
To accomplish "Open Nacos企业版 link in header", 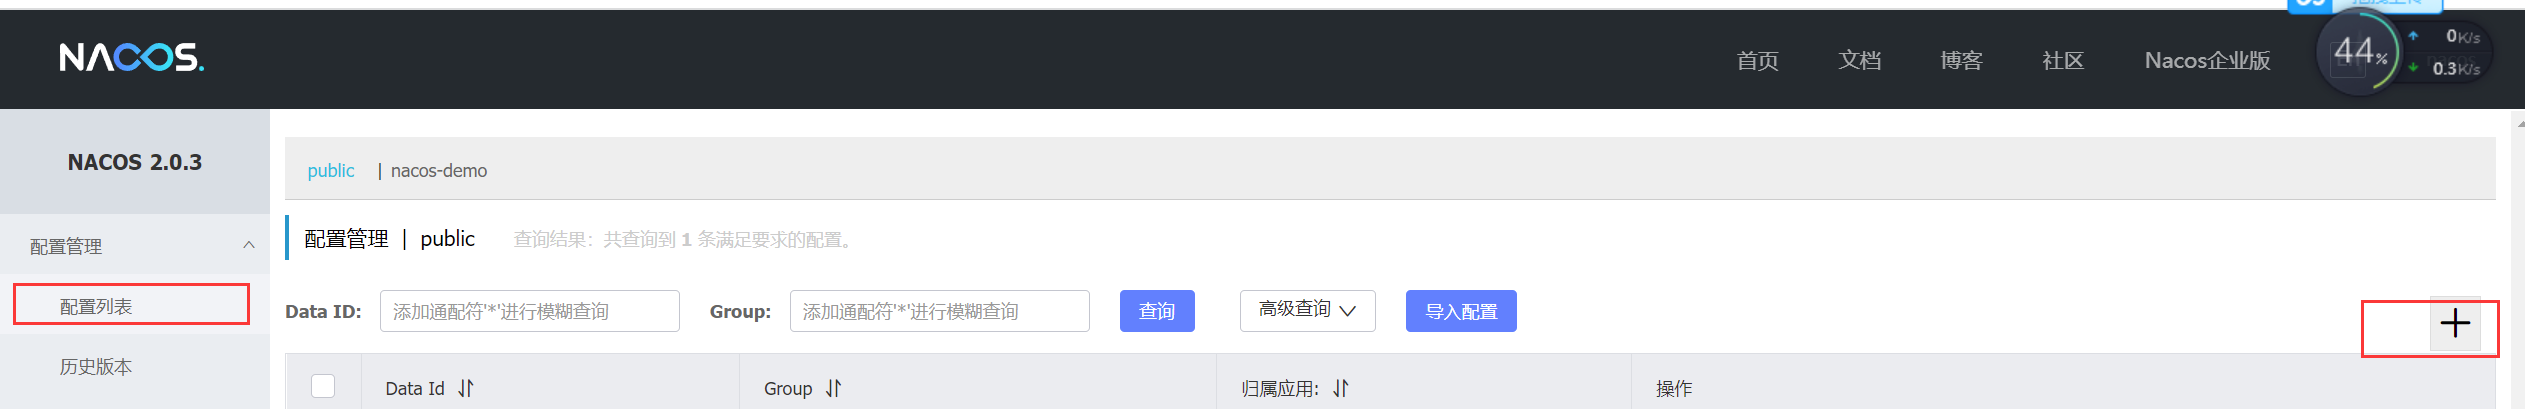I will (2208, 61).
